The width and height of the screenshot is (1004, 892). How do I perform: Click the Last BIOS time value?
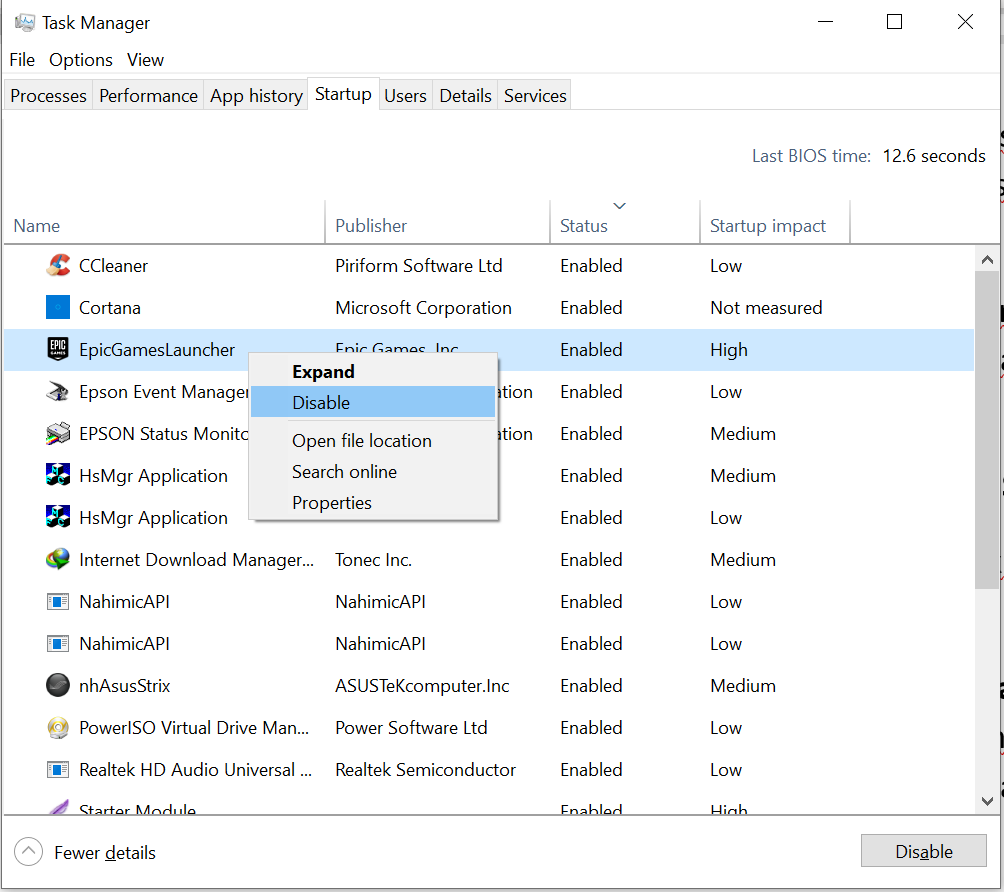934,156
